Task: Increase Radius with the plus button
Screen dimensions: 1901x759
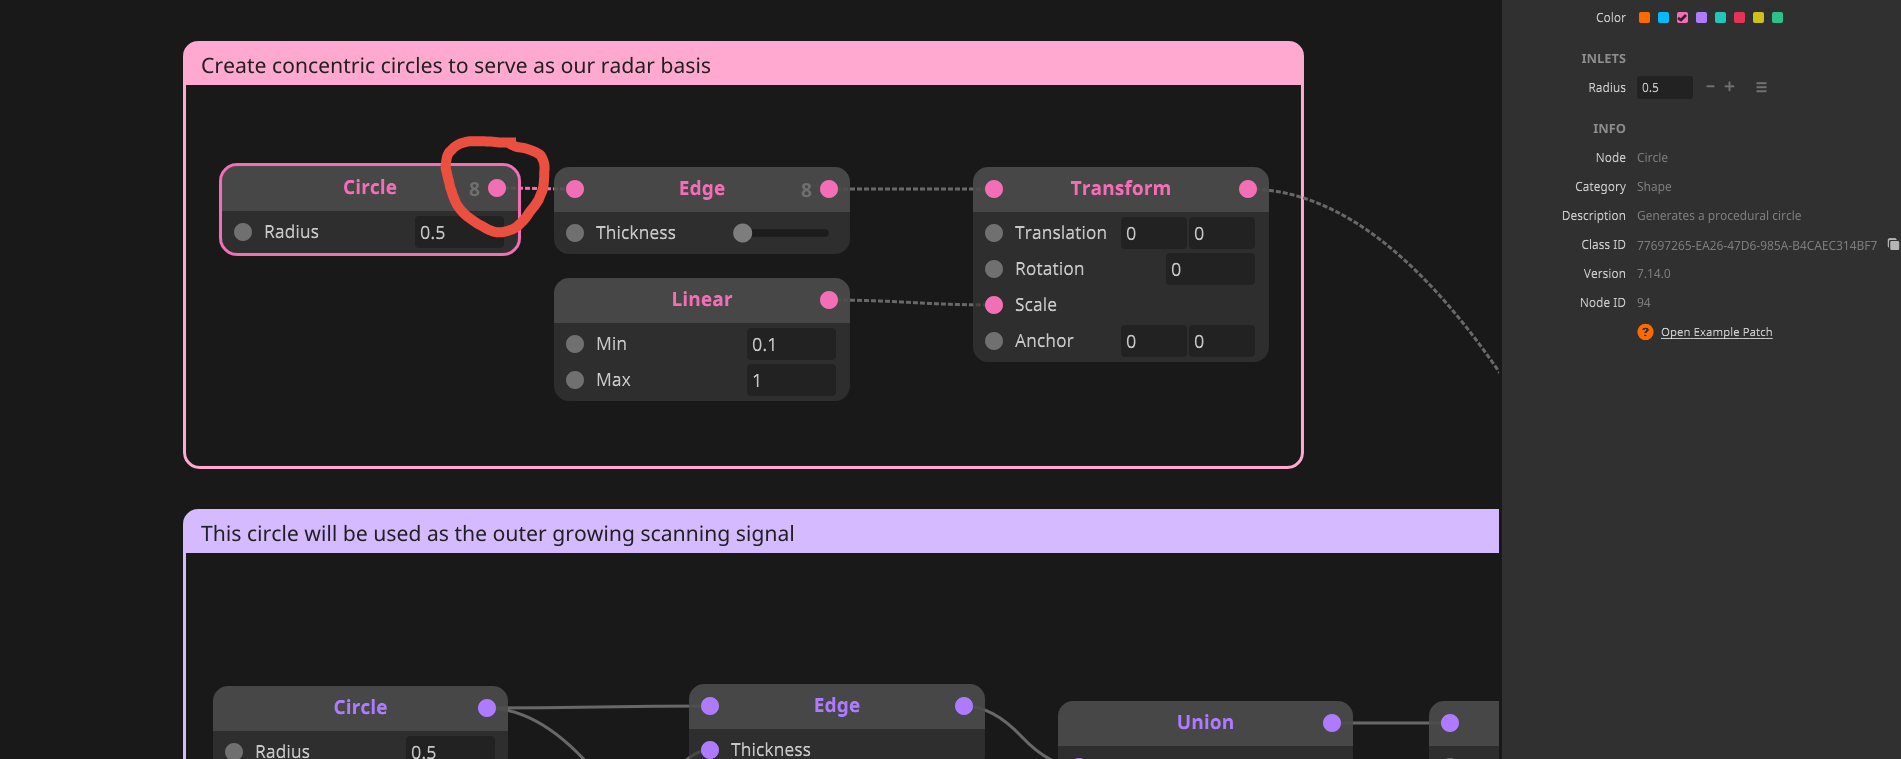Action: click(1729, 87)
